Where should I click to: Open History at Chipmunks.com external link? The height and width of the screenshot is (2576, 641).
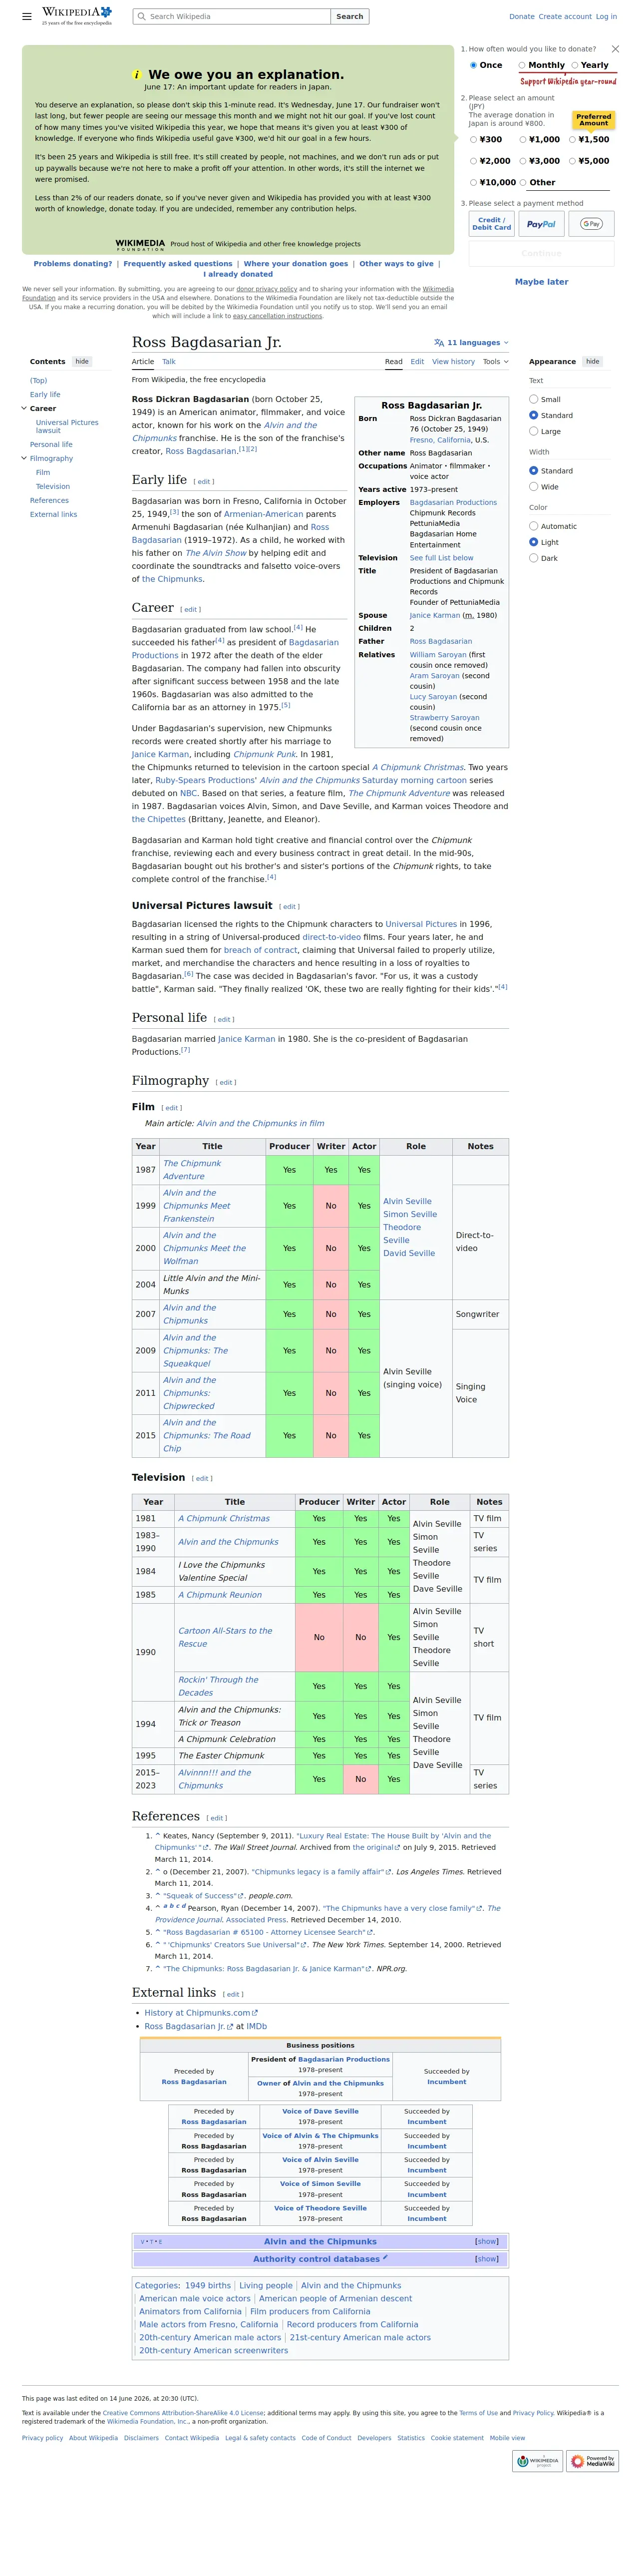(200, 2013)
